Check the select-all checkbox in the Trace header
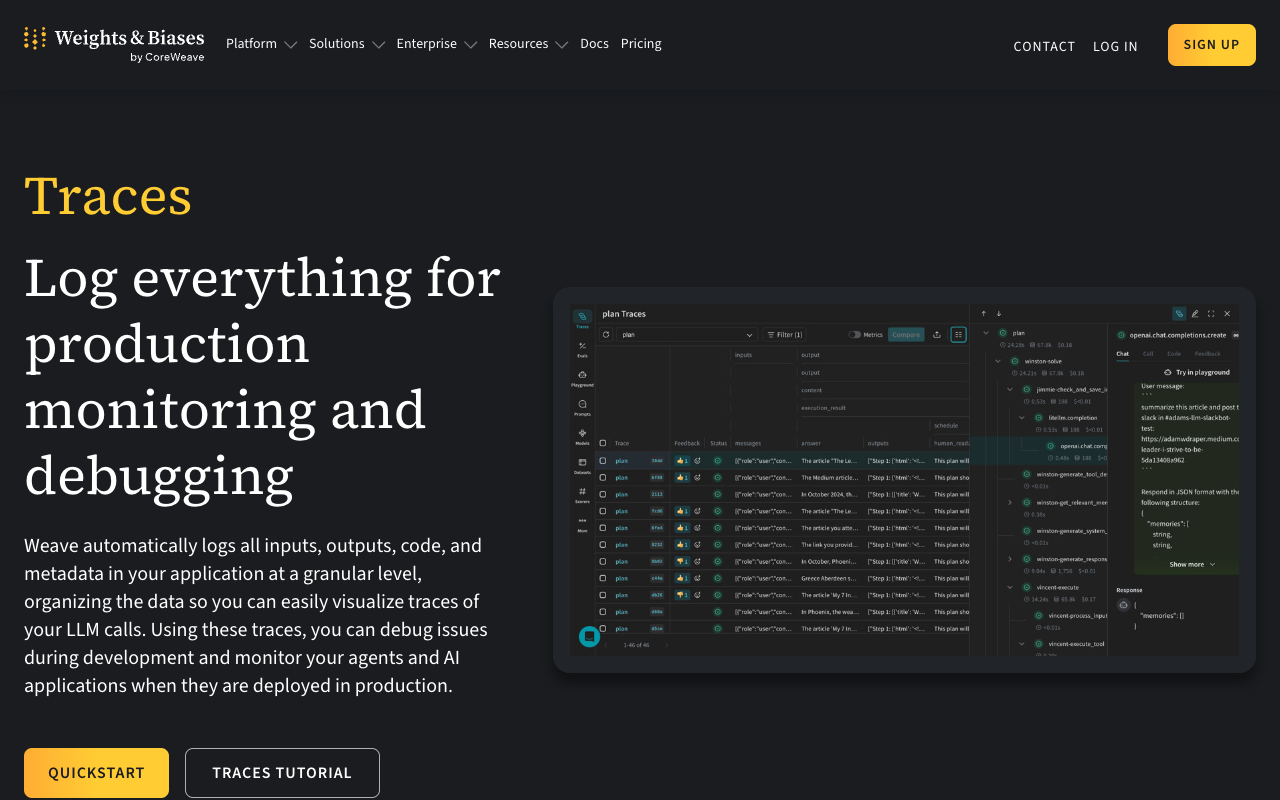Viewport: 1280px width, 800px height. (x=602, y=443)
